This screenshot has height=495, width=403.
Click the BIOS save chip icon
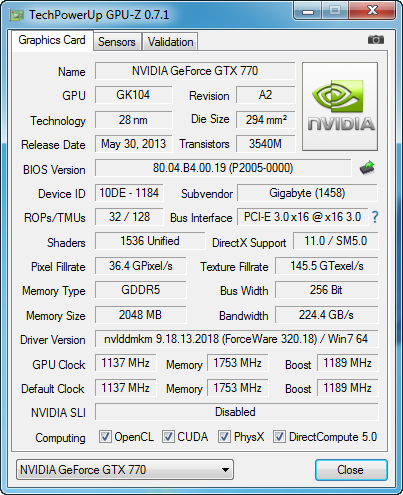coord(367,168)
